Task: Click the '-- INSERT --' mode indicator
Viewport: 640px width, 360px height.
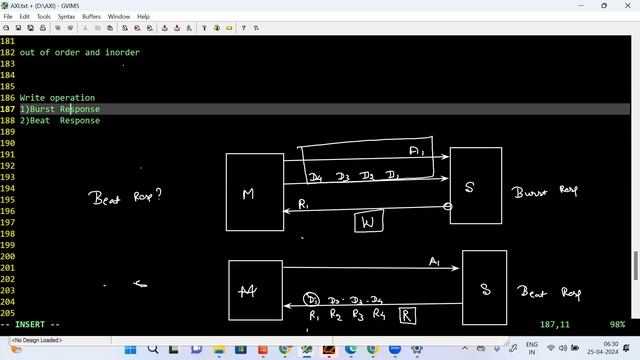Action: tap(30, 324)
